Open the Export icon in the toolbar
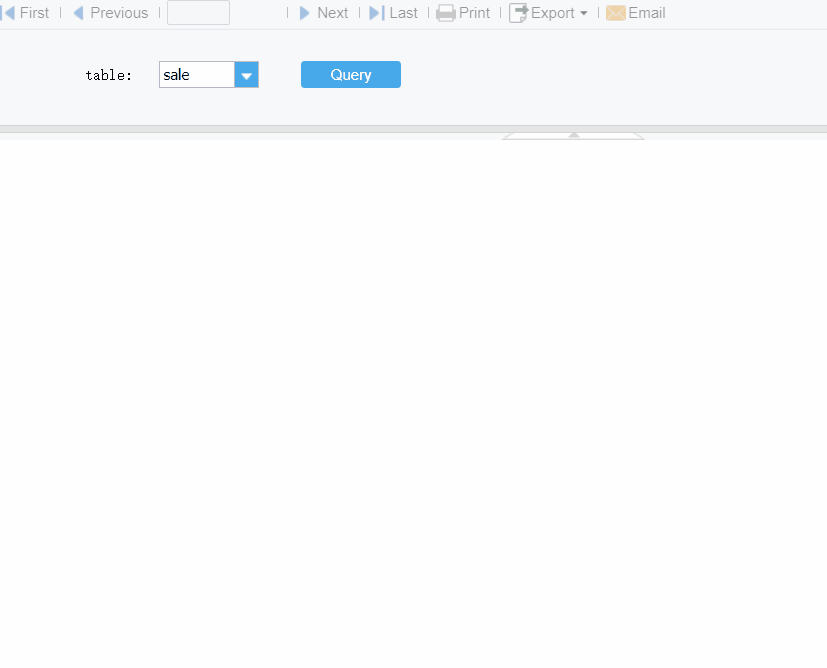The image size is (827, 668). tap(518, 13)
